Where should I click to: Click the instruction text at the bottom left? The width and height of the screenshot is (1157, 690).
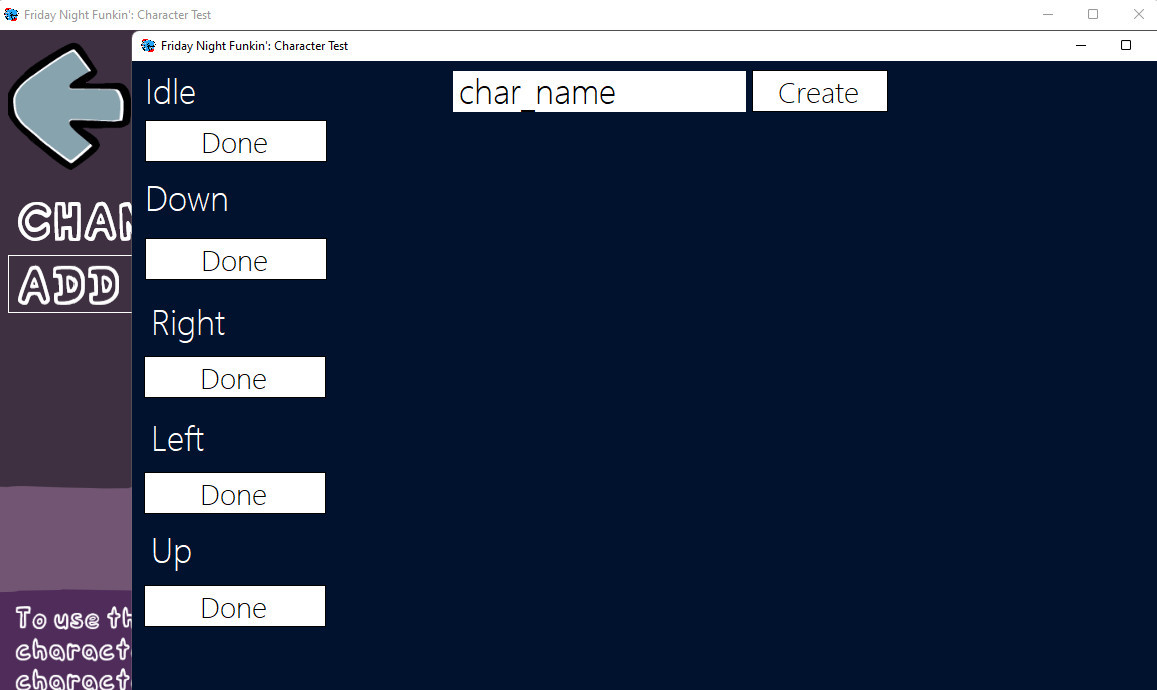pyautogui.click(x=65, y=648)
